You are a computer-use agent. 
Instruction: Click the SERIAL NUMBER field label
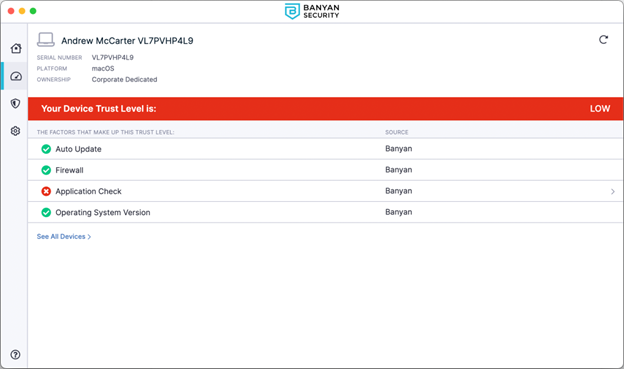click(59, 57)
